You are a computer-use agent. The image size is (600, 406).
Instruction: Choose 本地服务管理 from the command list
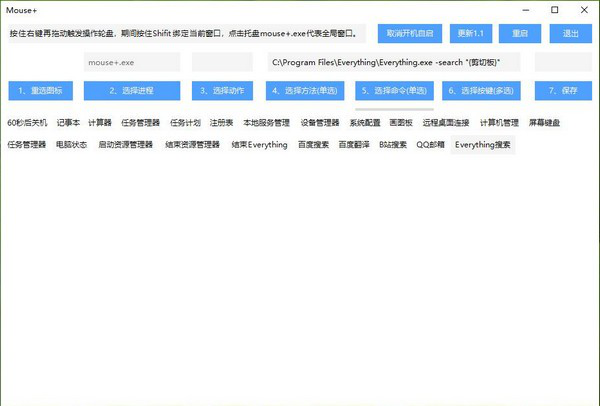(266, 123)
